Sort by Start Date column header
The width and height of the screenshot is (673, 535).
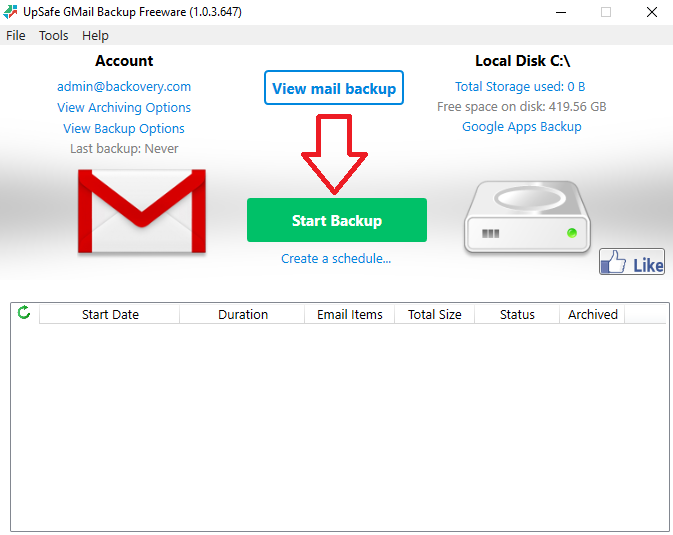pos(109,314)
